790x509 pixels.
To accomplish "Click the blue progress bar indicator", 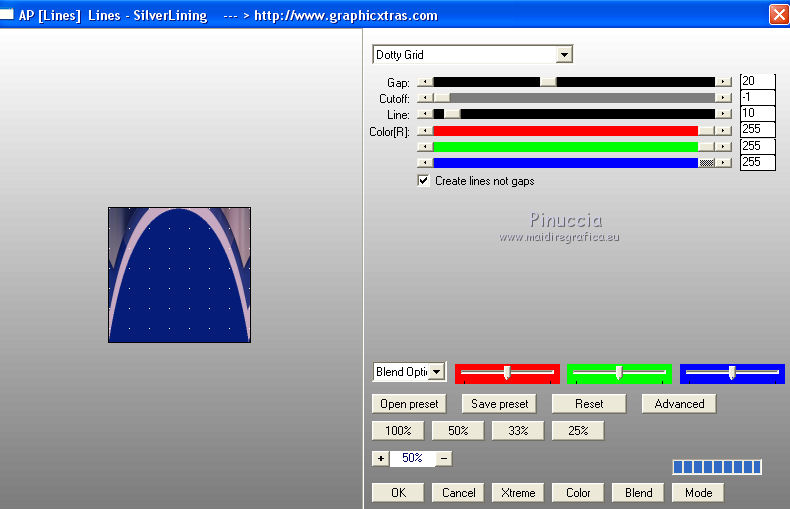I will [x=717, y=467].
